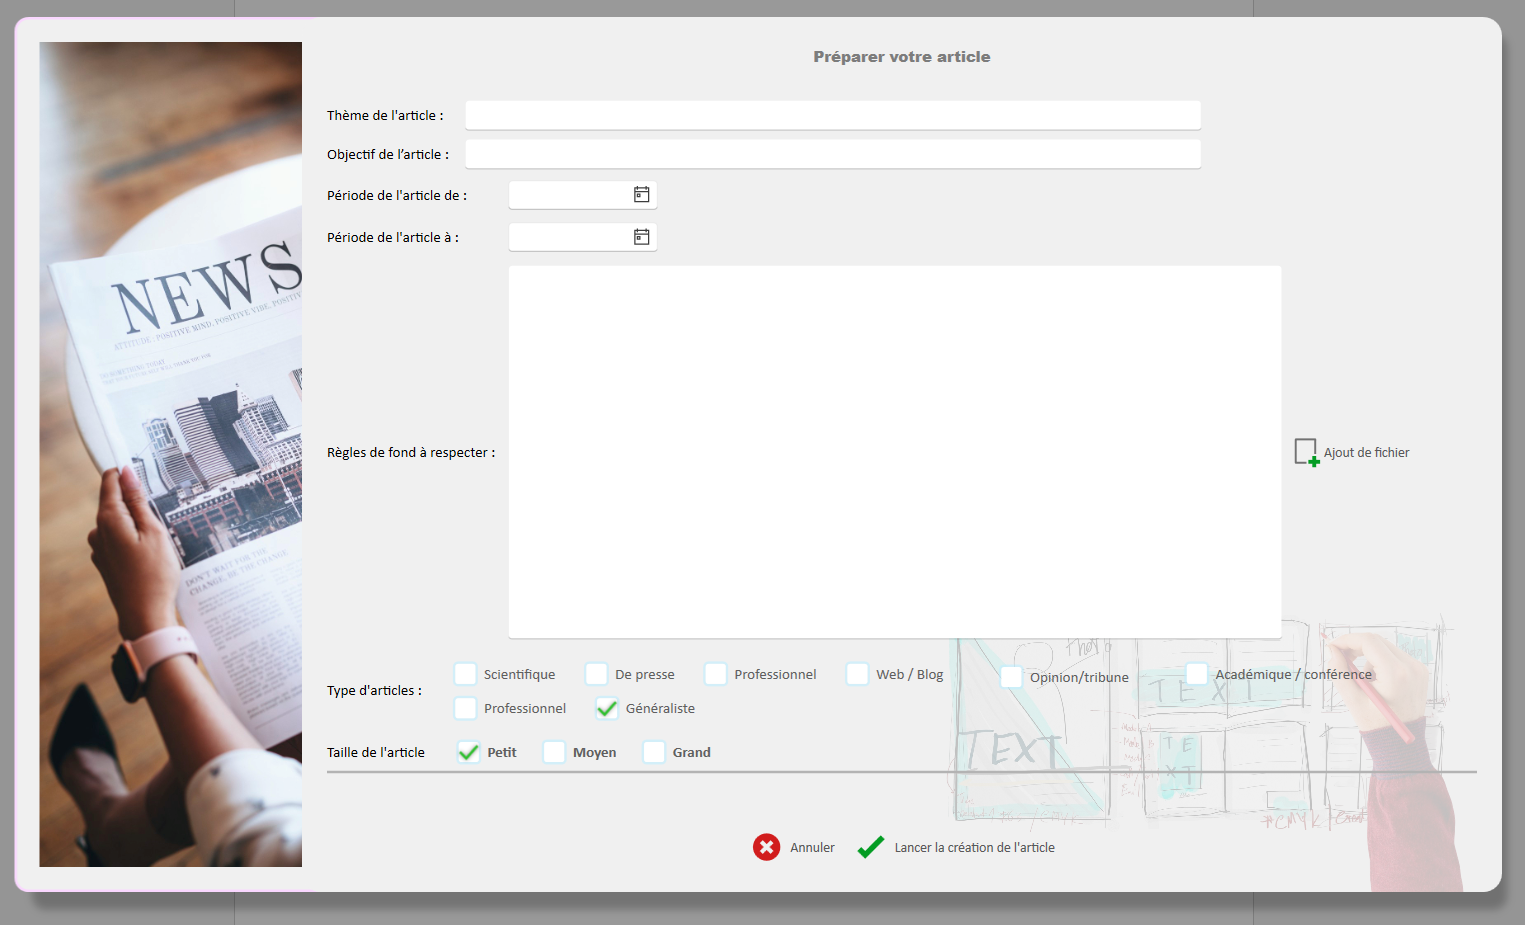Click the 'Taille de l'article' label
Image resolution: width=1525 pixels, height=925 pixels.
point(376,752)
